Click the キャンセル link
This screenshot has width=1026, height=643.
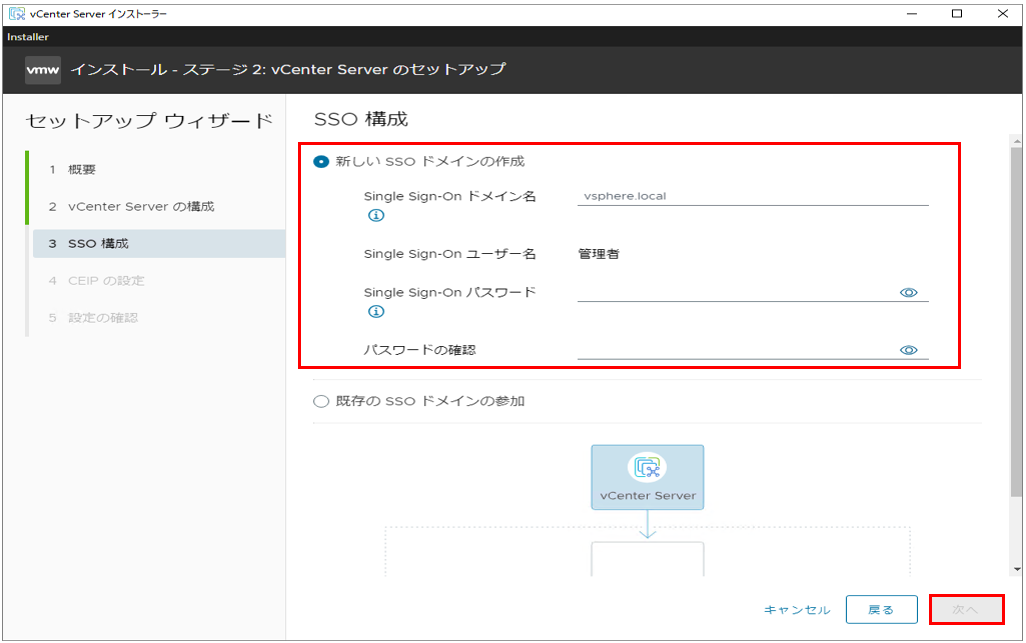(x=797, y=610)
